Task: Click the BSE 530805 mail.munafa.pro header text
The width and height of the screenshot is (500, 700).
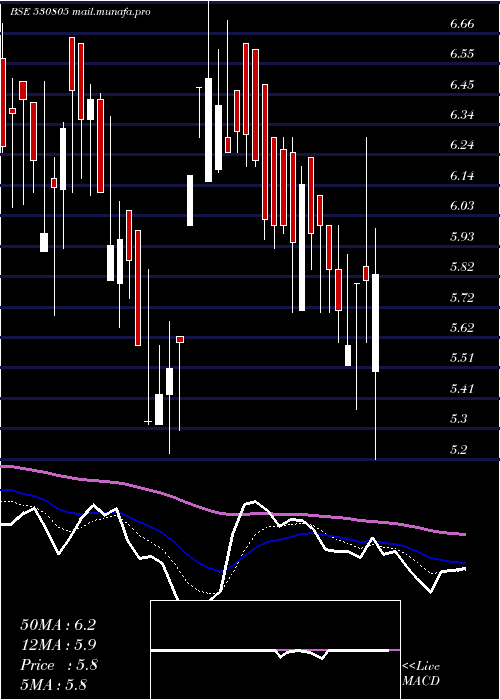Action: point(80,12)
